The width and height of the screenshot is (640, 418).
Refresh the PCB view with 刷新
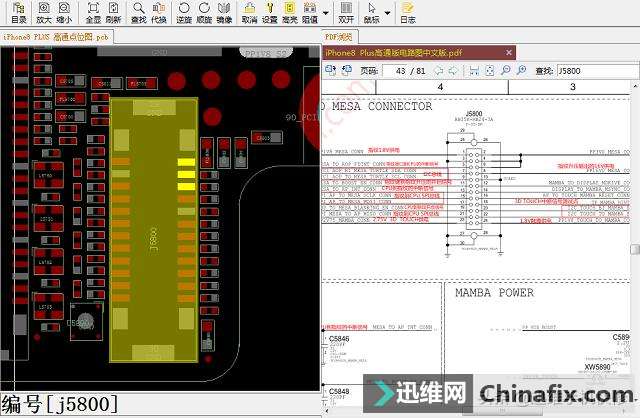pyautogui.click(x=113, y=13)
